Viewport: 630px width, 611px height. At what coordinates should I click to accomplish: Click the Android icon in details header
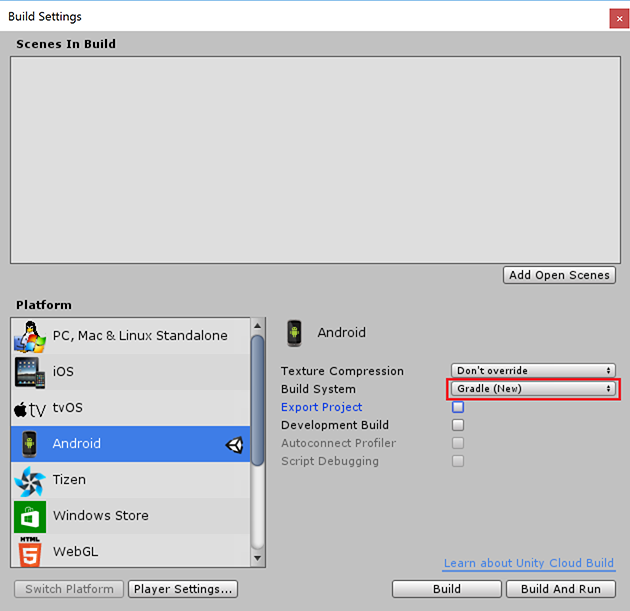point(294,332)
